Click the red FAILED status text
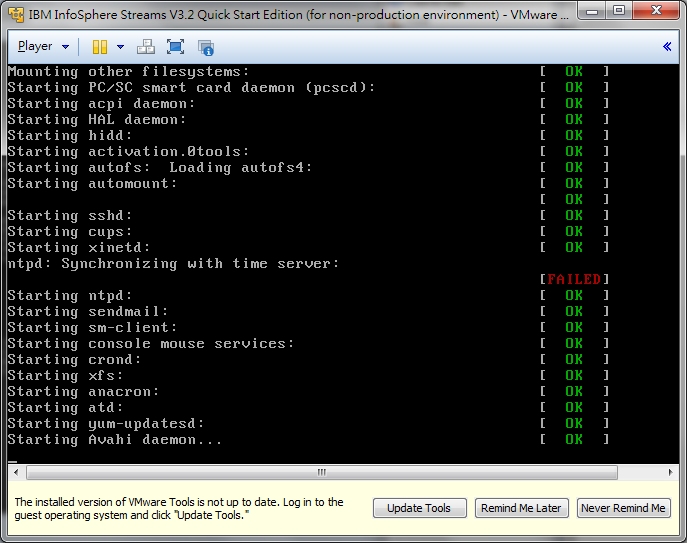687x543 pixels. (574, 279)
